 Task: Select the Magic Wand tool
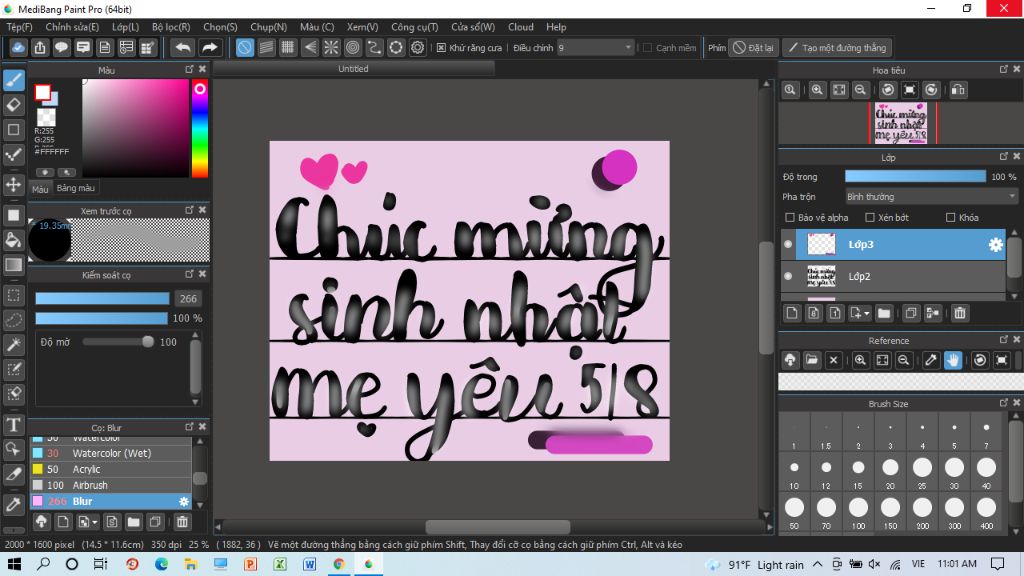(x=14, y=344)
